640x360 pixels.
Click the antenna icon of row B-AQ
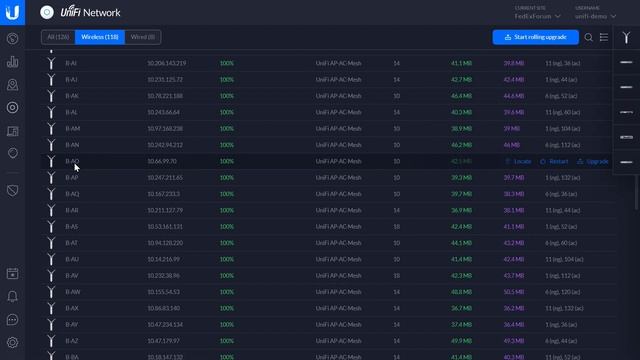pos(51,194)
